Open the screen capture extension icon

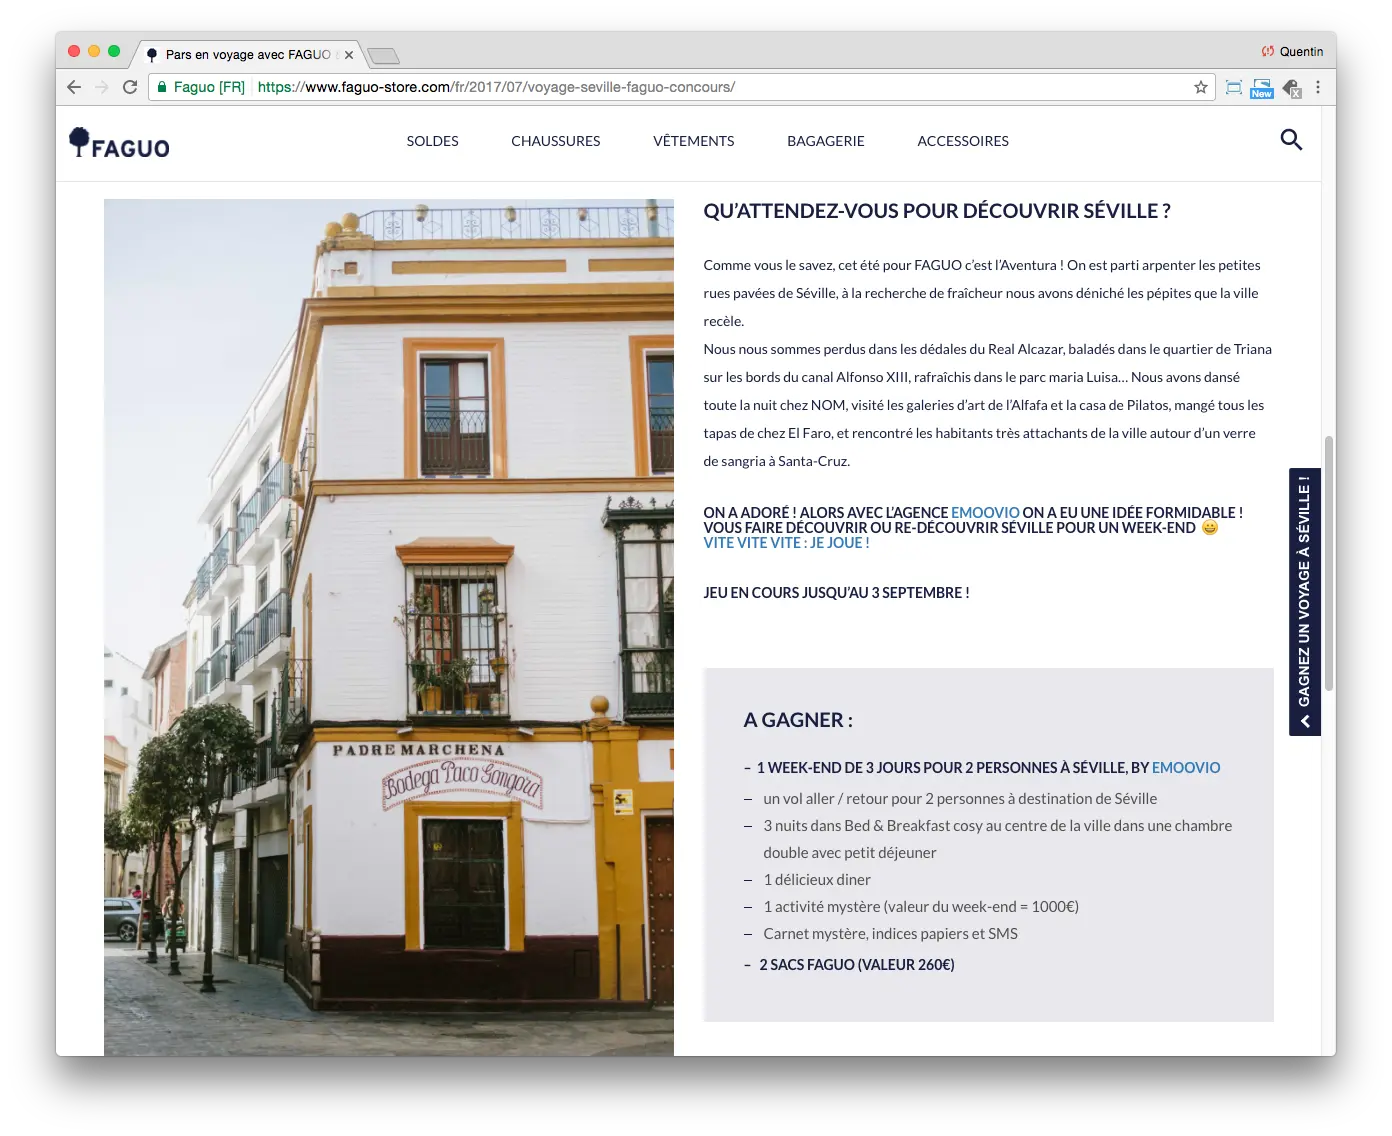coord(1234,88)
